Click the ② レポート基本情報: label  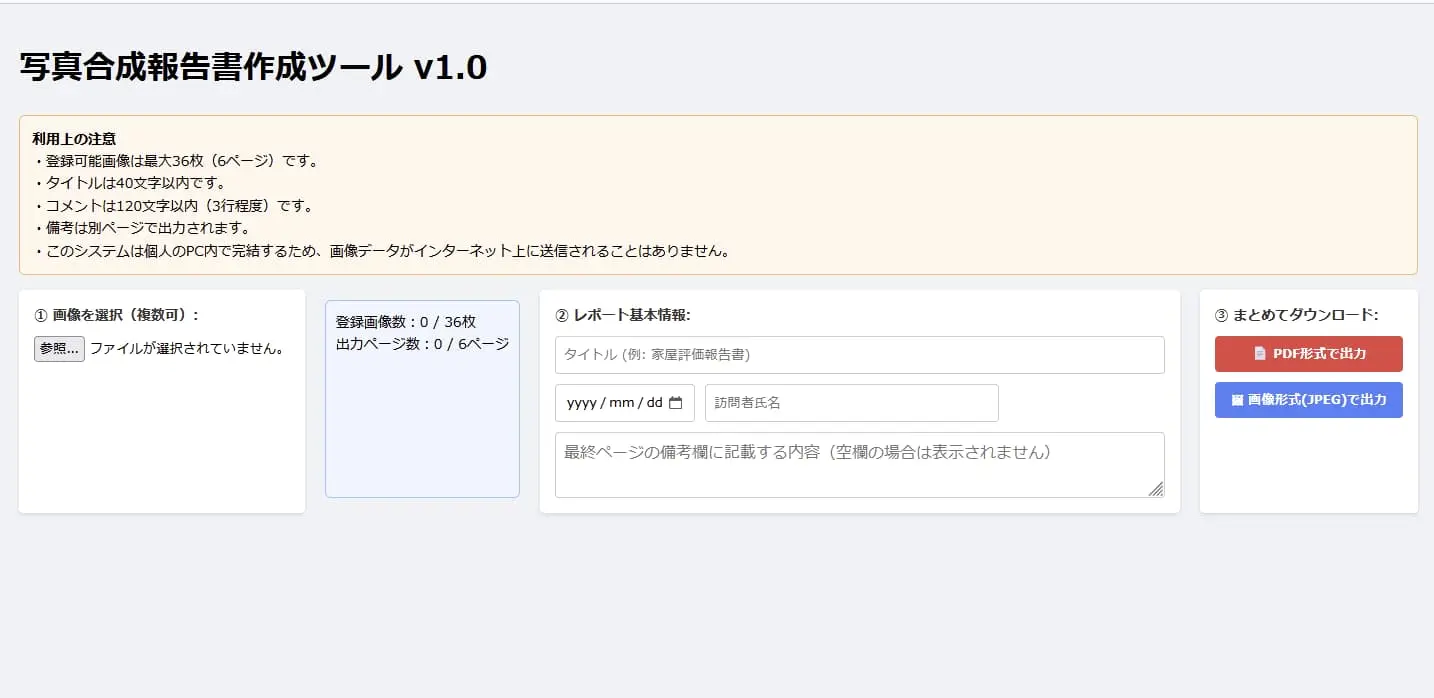[623, 315]
